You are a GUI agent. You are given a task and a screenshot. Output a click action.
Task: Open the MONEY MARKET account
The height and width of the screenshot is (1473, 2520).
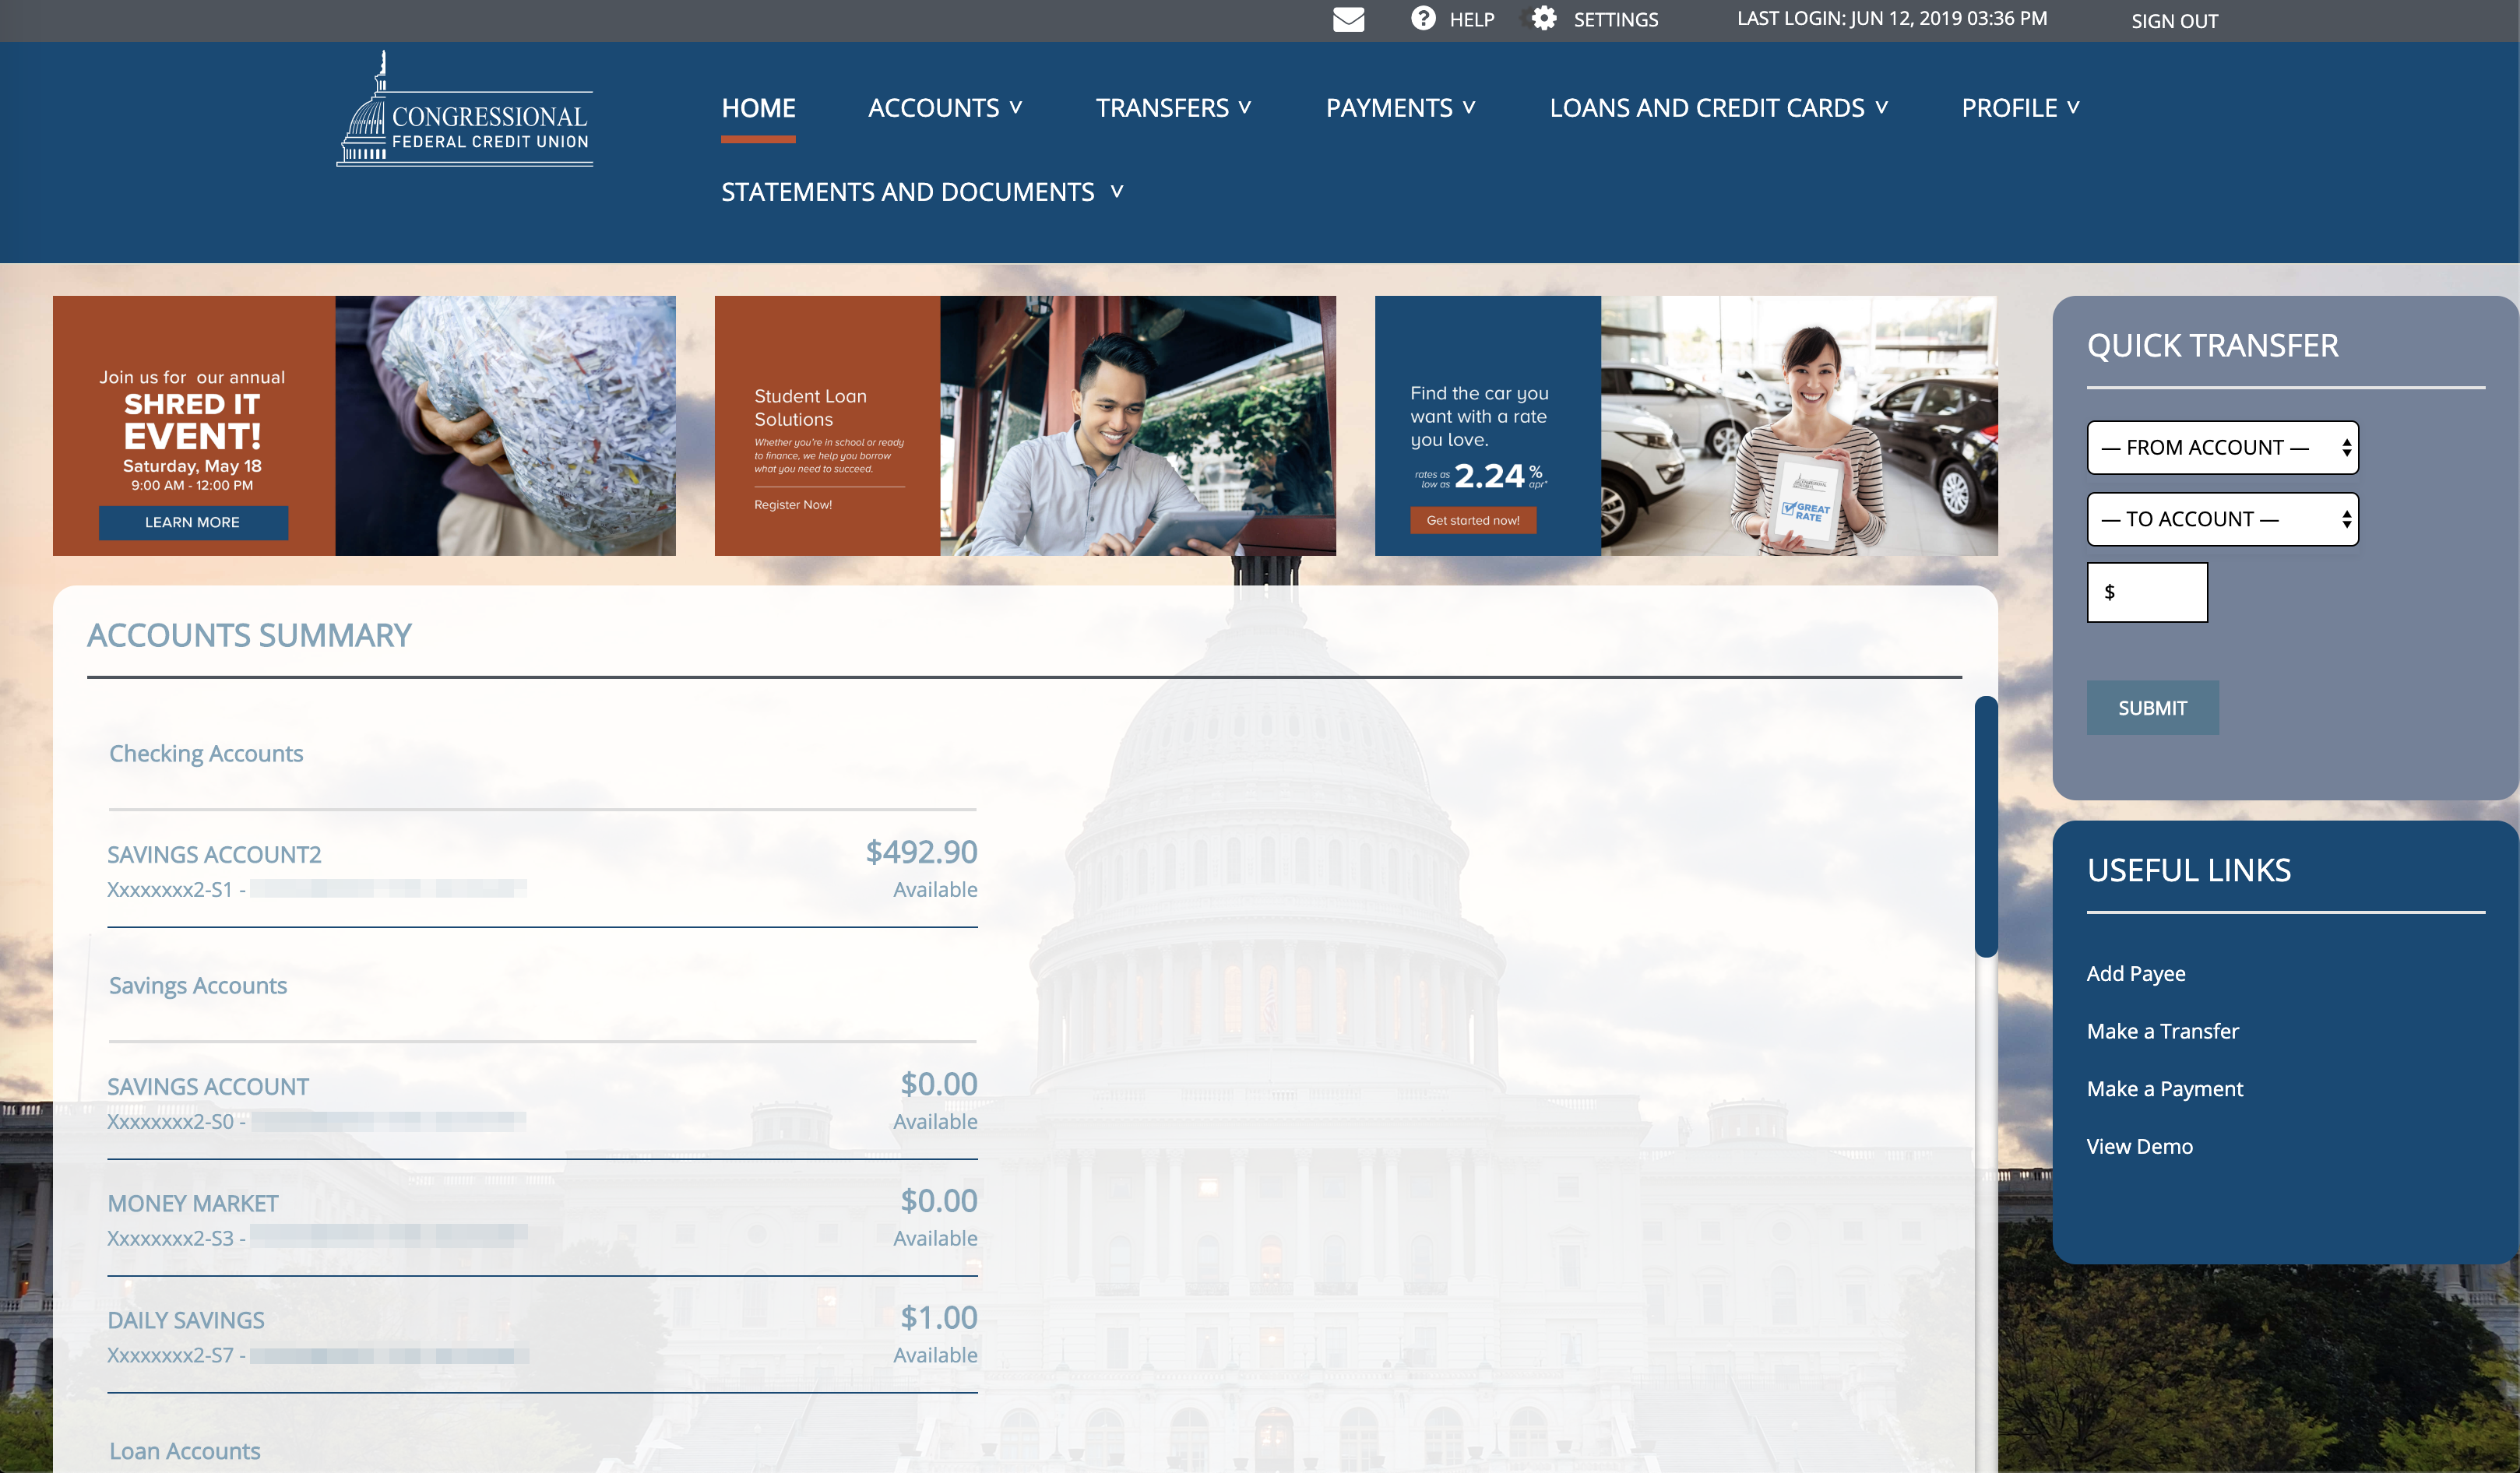point(193,1204)
